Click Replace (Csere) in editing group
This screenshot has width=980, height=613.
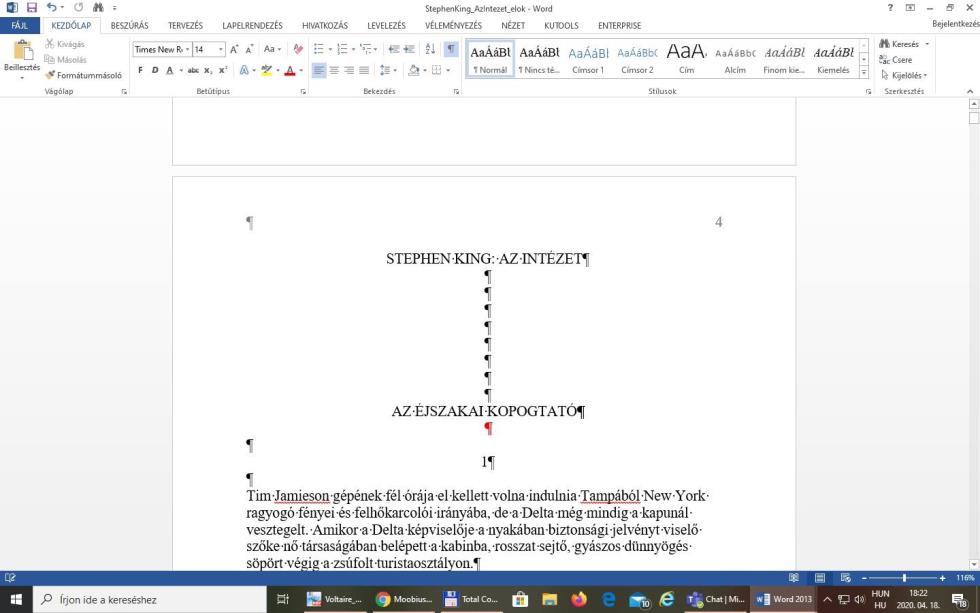click(896, 59)
